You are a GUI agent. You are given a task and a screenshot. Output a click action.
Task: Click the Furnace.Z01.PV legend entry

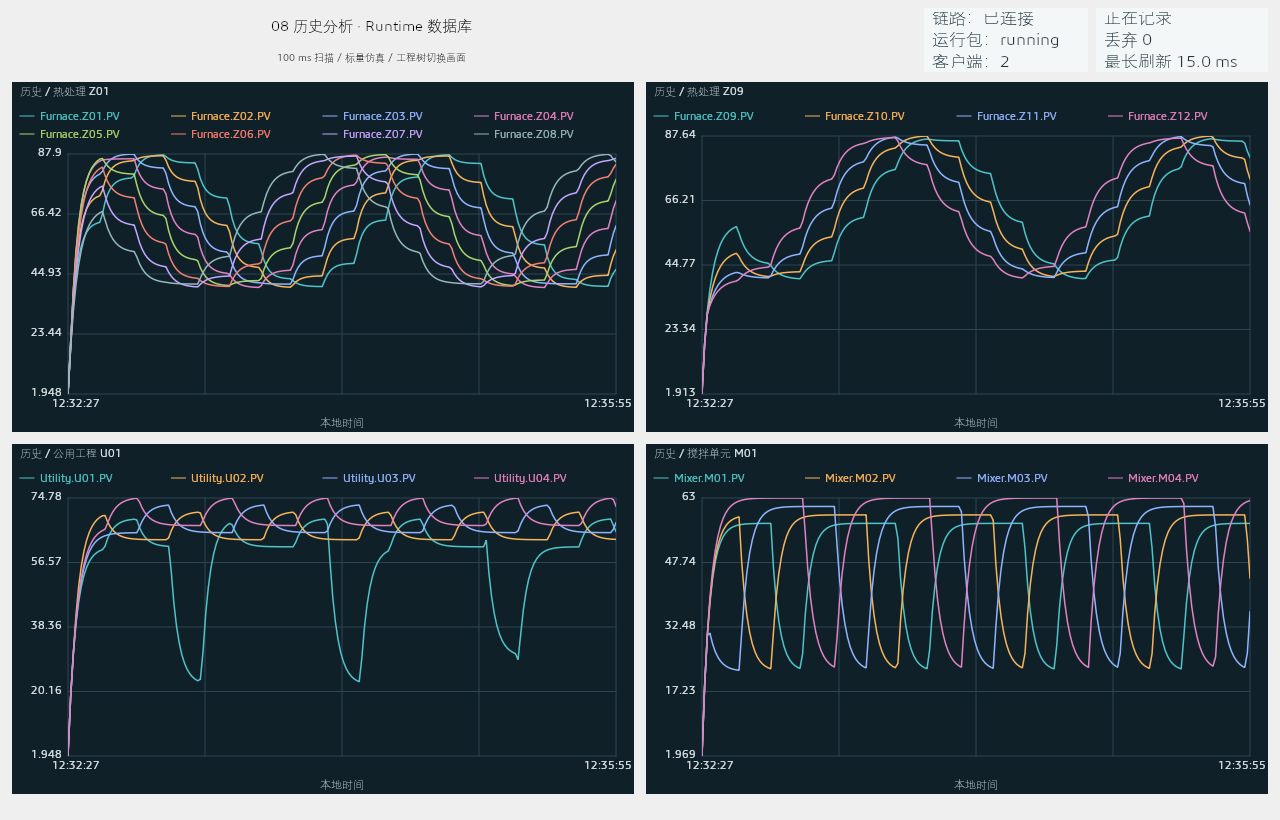[69, 117]
